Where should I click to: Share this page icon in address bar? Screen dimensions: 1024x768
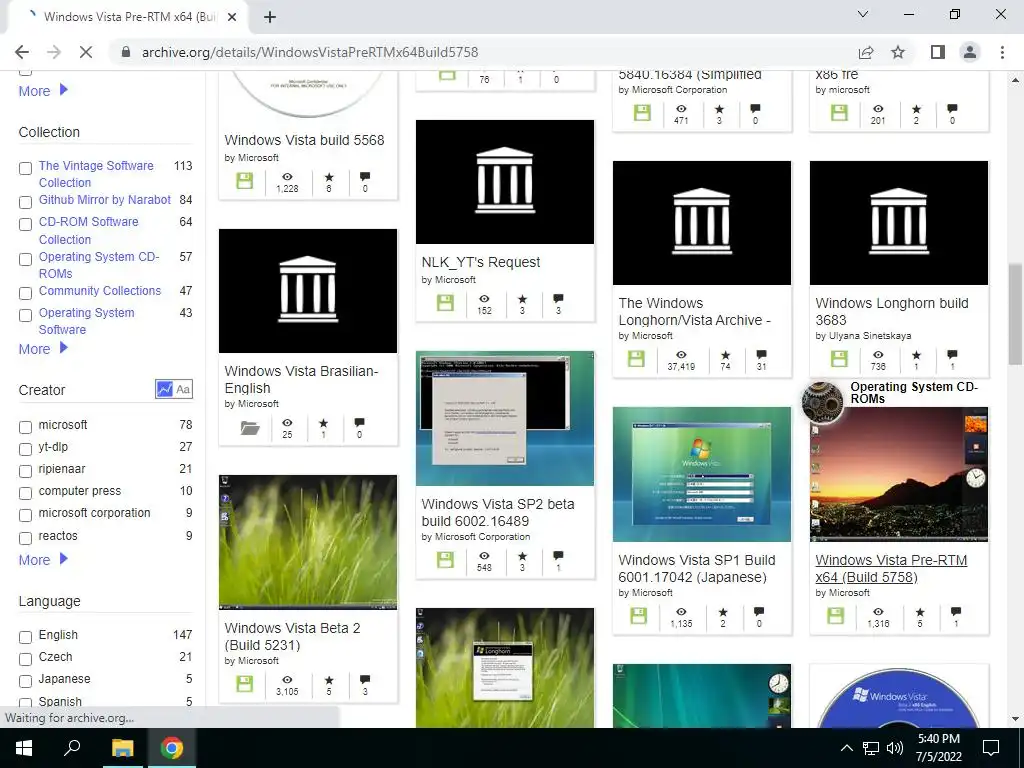pos(866,52)
